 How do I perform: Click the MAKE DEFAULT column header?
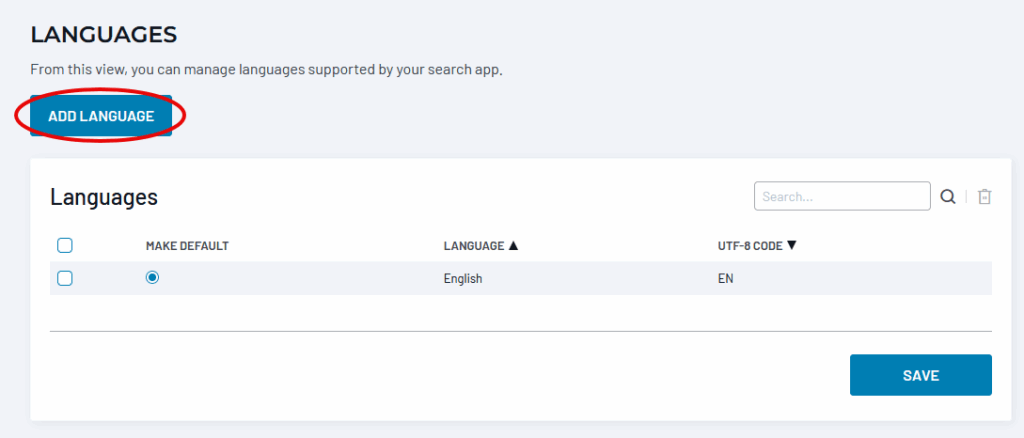[187, 245]
